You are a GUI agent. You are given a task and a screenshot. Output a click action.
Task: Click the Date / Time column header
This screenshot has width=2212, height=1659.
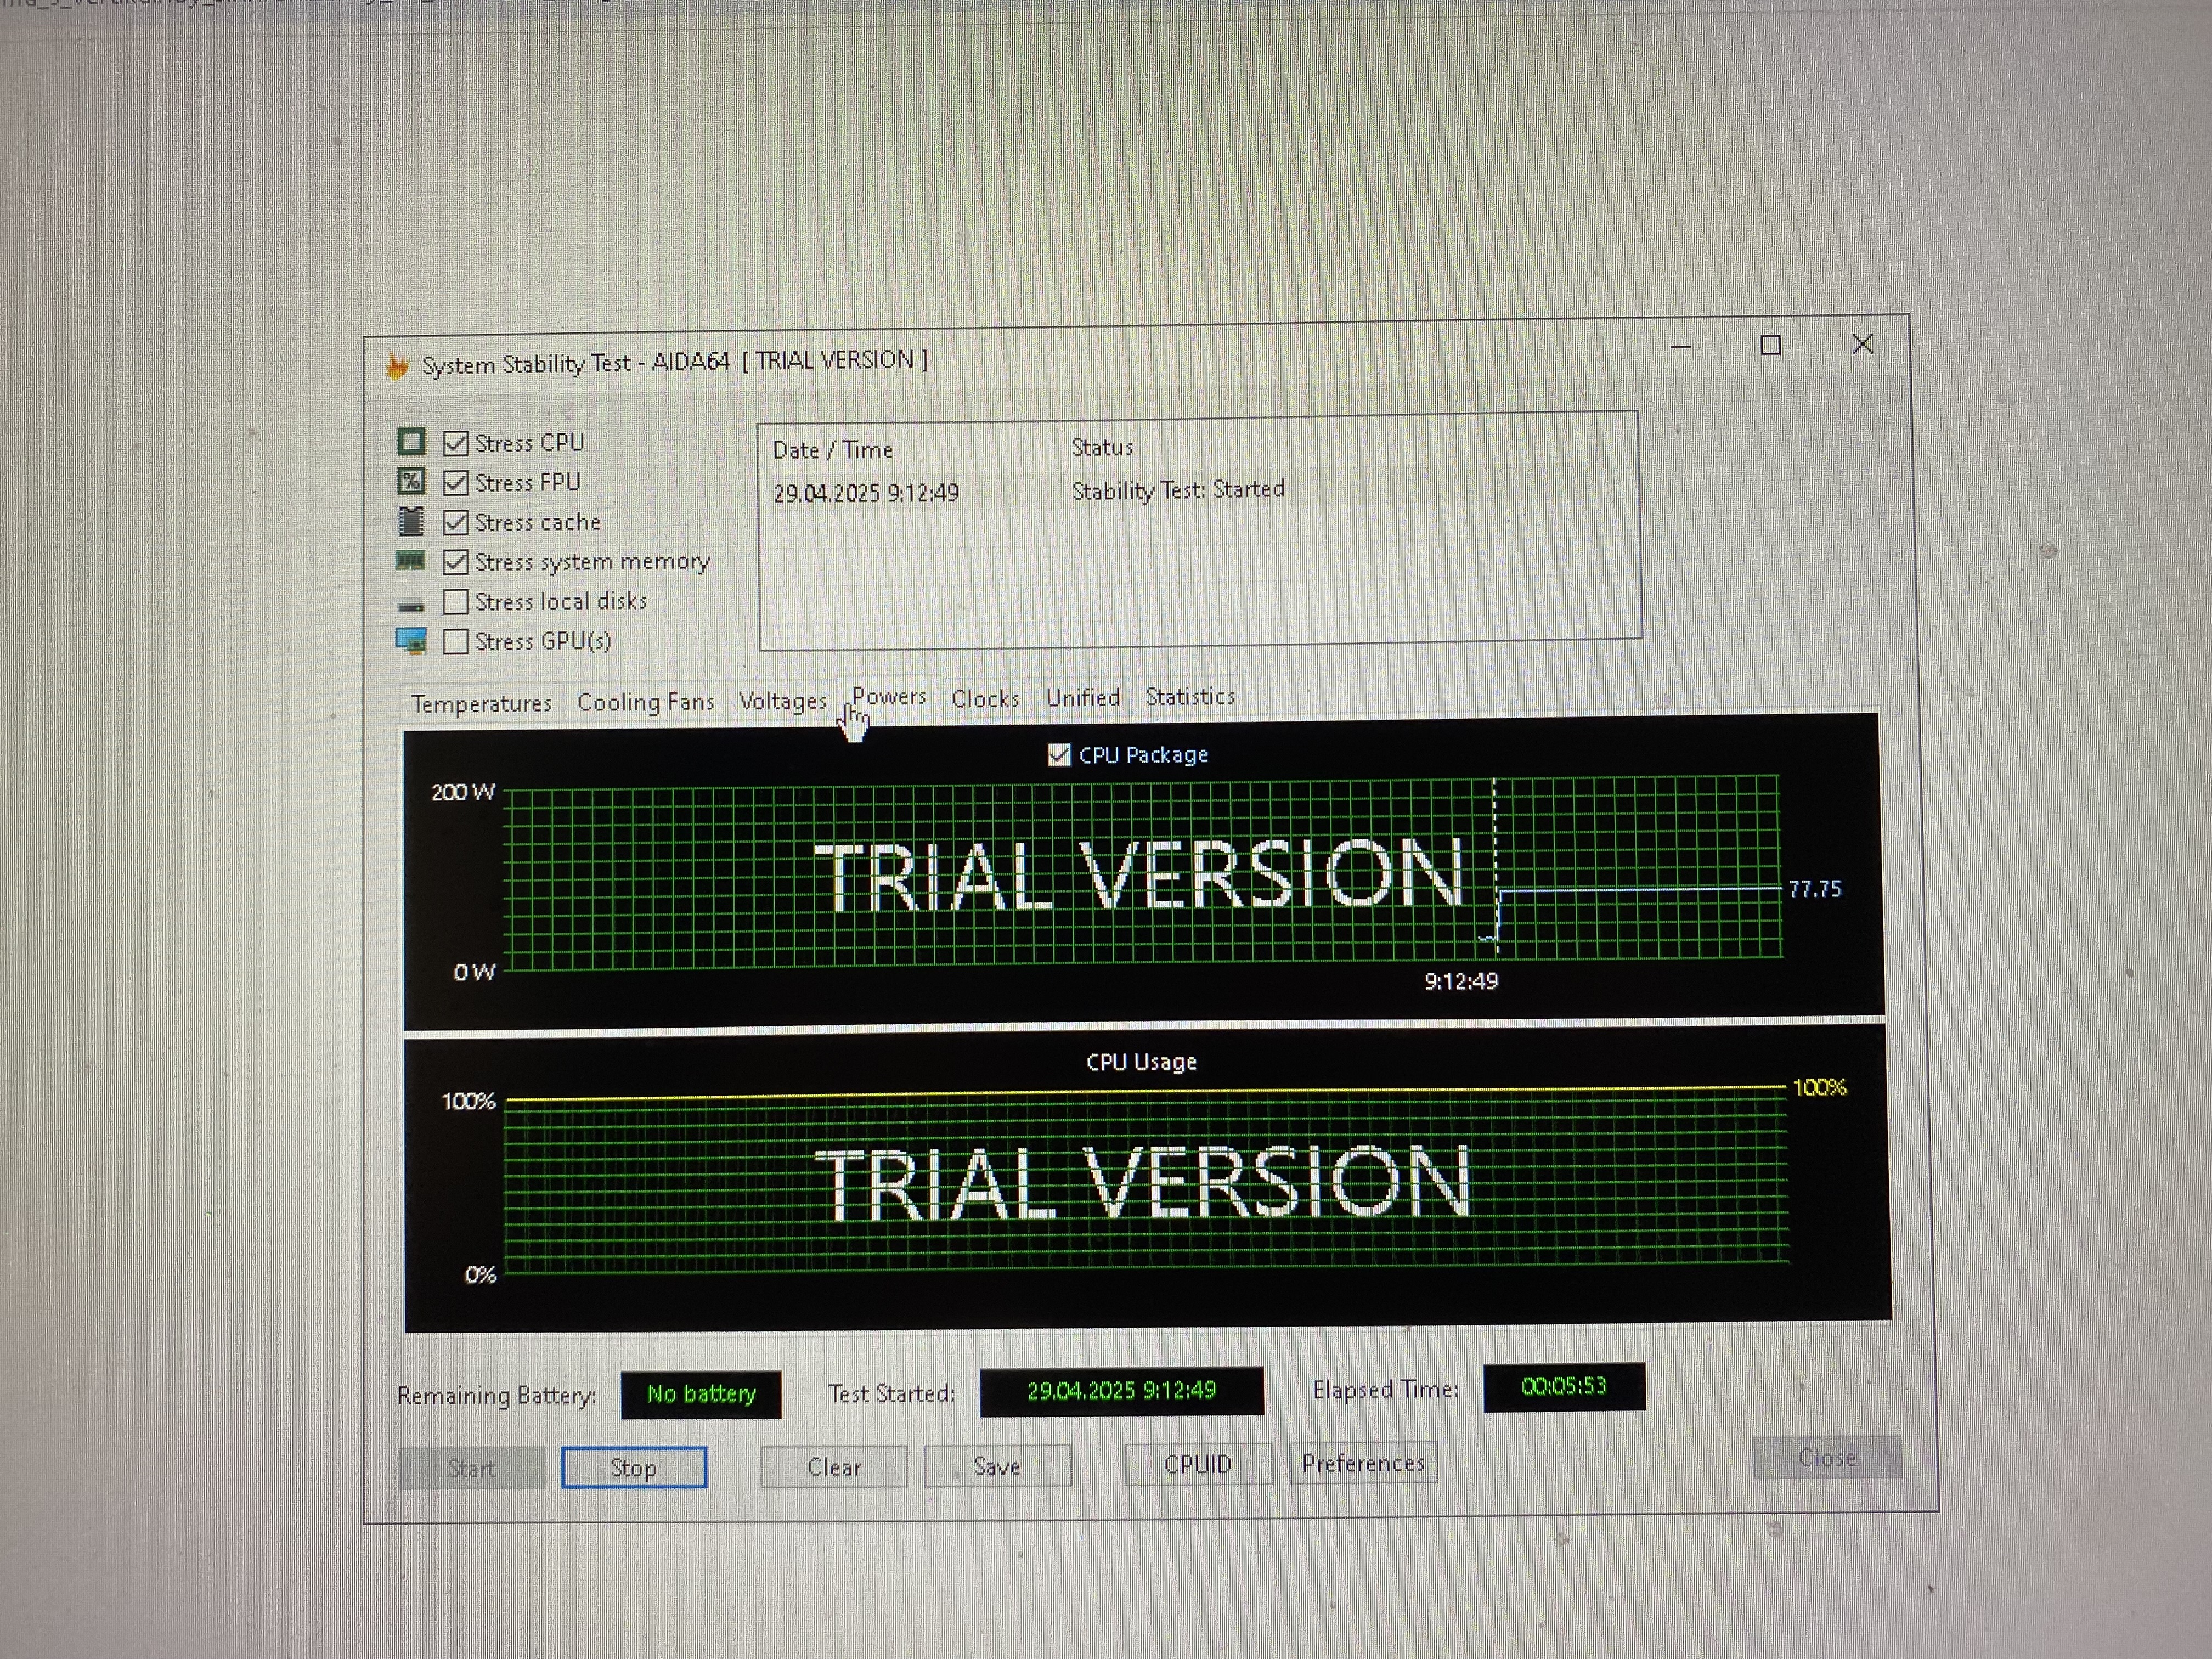833,450
